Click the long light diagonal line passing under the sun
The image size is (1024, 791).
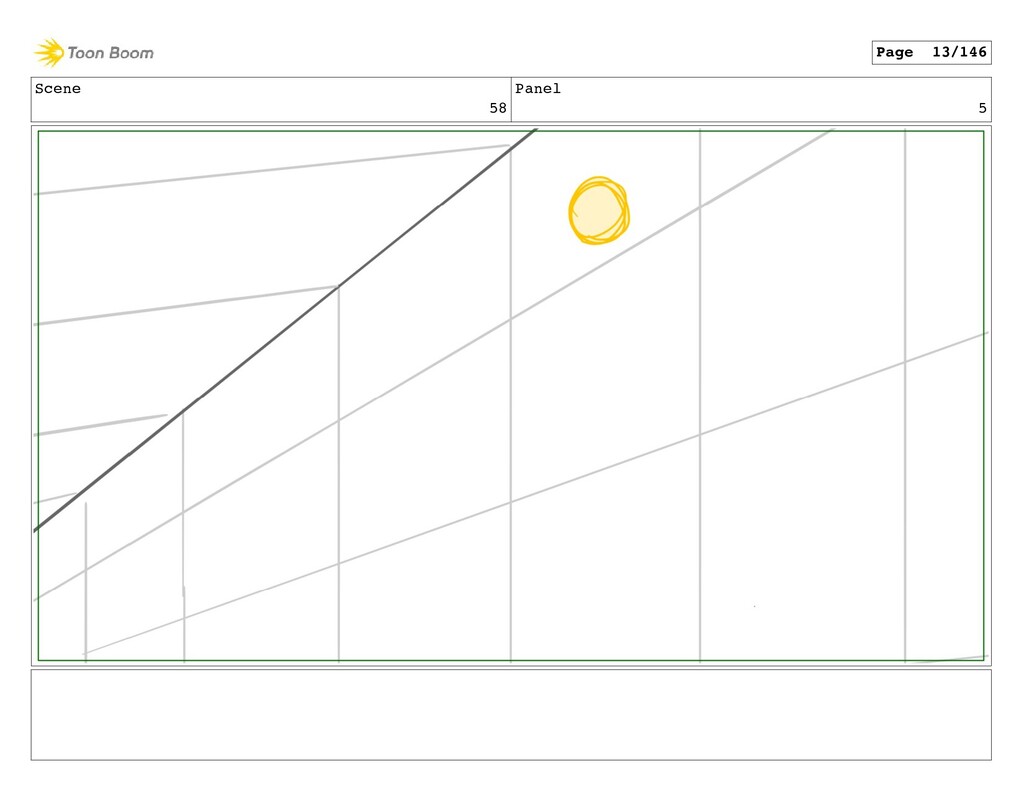click(434, 364)
